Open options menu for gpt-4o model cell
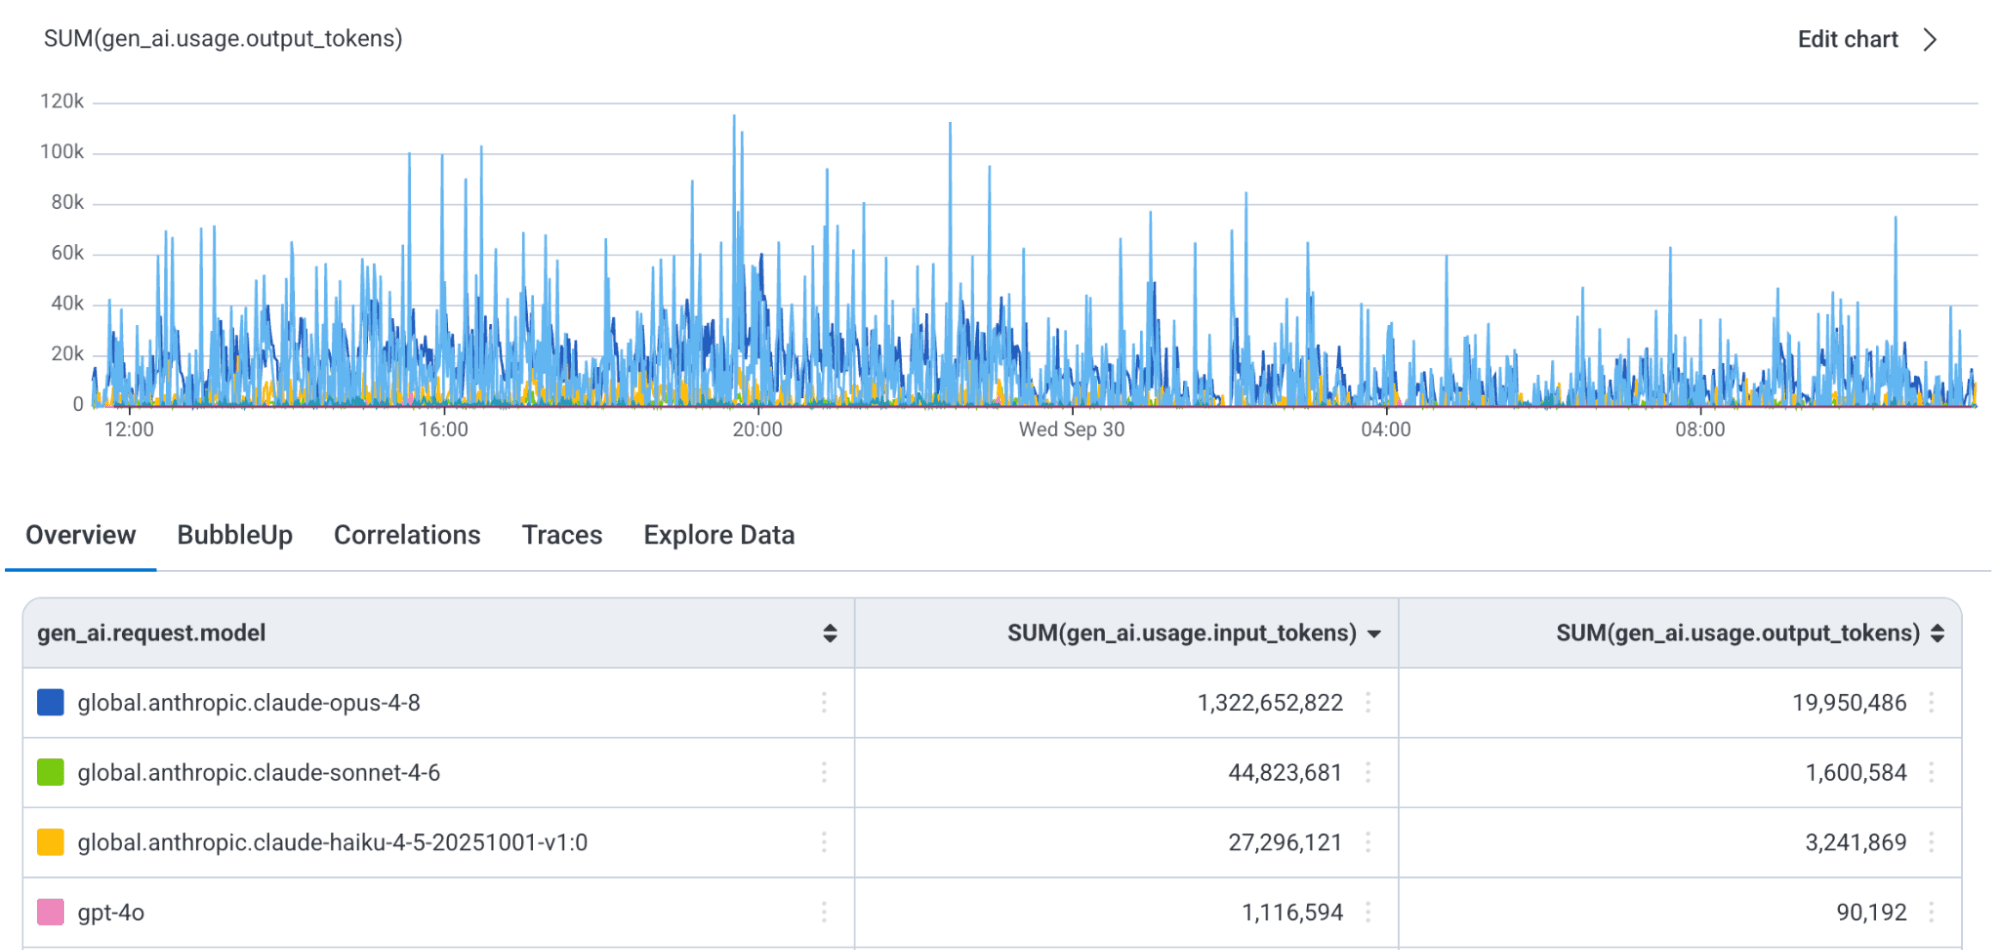The image size is (1999, 950). (x=824, y=912)
